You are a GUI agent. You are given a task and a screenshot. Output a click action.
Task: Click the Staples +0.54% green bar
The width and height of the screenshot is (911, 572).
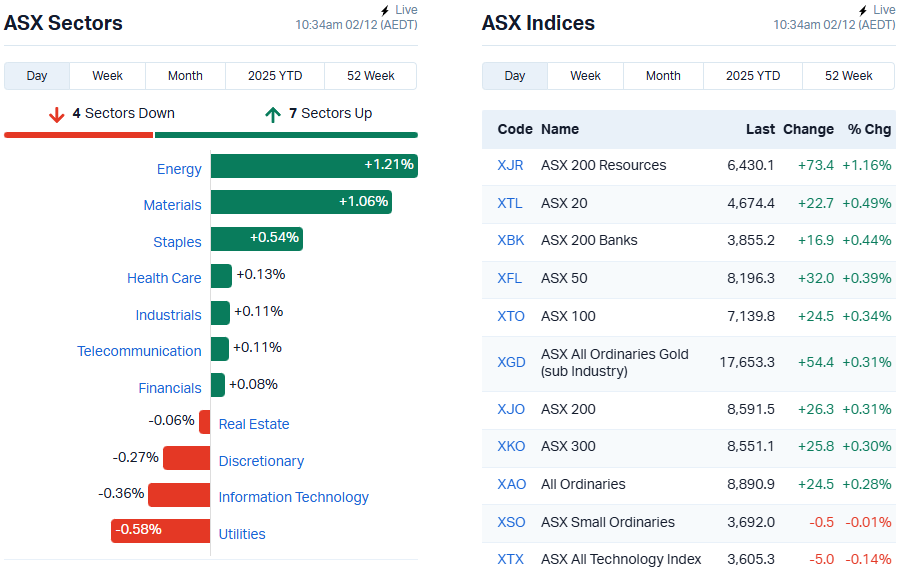pos(257,239)
